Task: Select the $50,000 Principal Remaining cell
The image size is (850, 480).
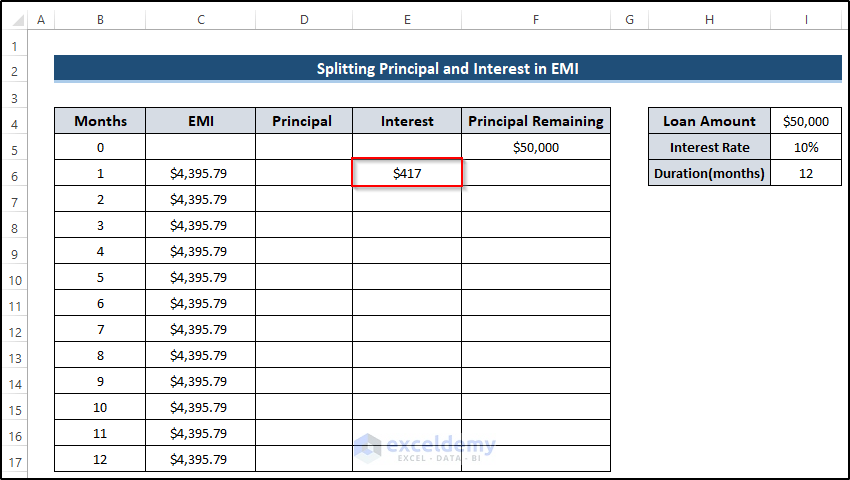Action: click(x=536, y=147)
